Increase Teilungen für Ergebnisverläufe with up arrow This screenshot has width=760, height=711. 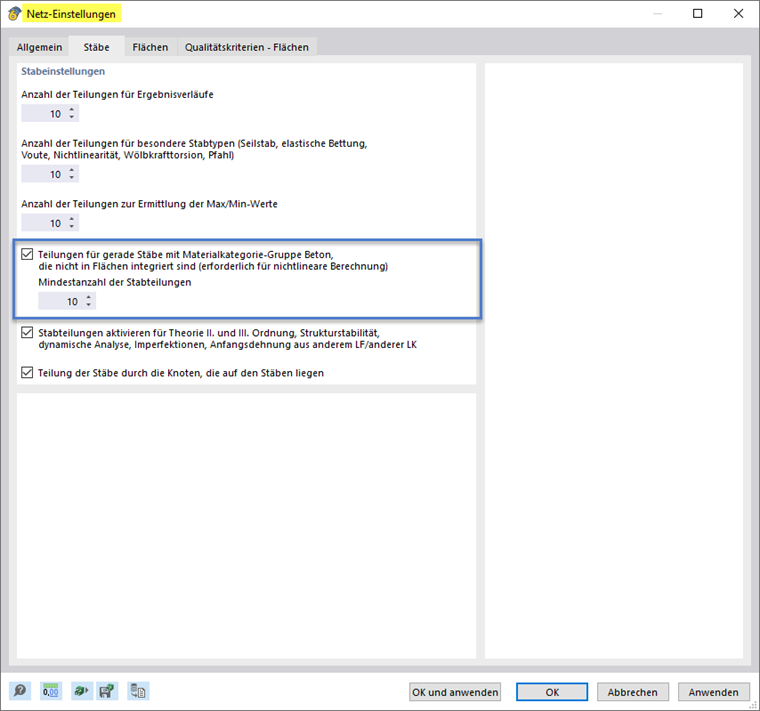[72, 110]
